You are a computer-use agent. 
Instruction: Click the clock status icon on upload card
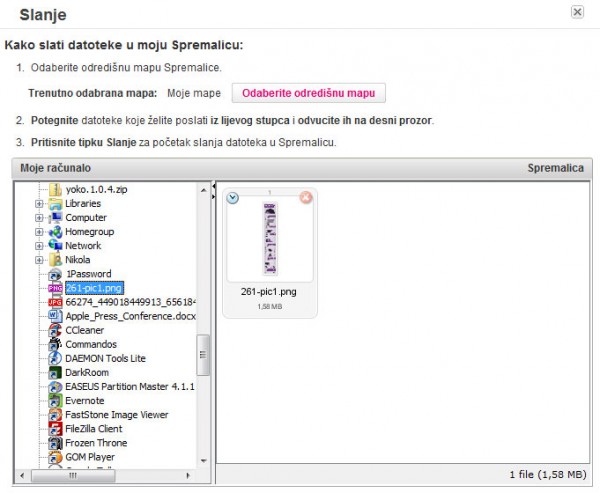pos(233,198)
